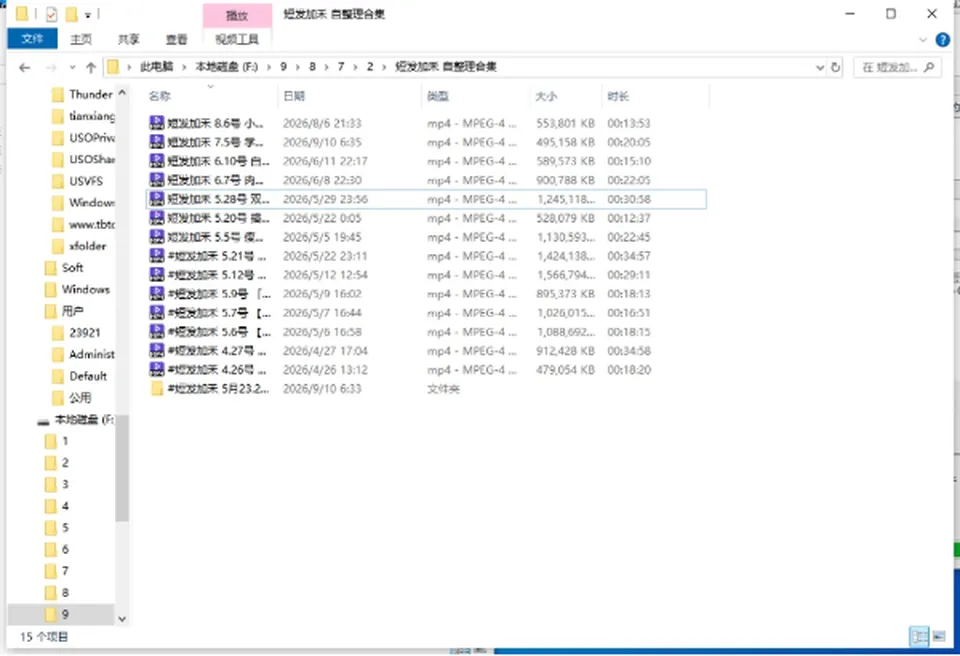This screenshot has width=960, height=656.
Task: Click the folder icon starting the address bar
Action: (x=113, y=67)
